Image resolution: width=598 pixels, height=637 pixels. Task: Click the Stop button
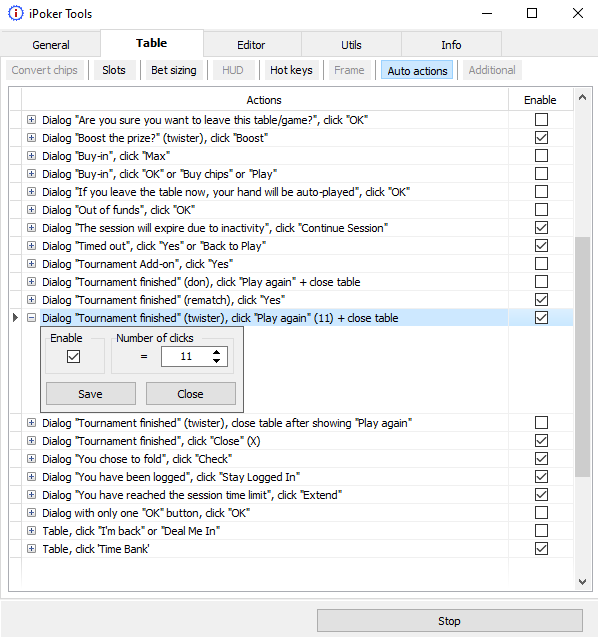[449, 621]
